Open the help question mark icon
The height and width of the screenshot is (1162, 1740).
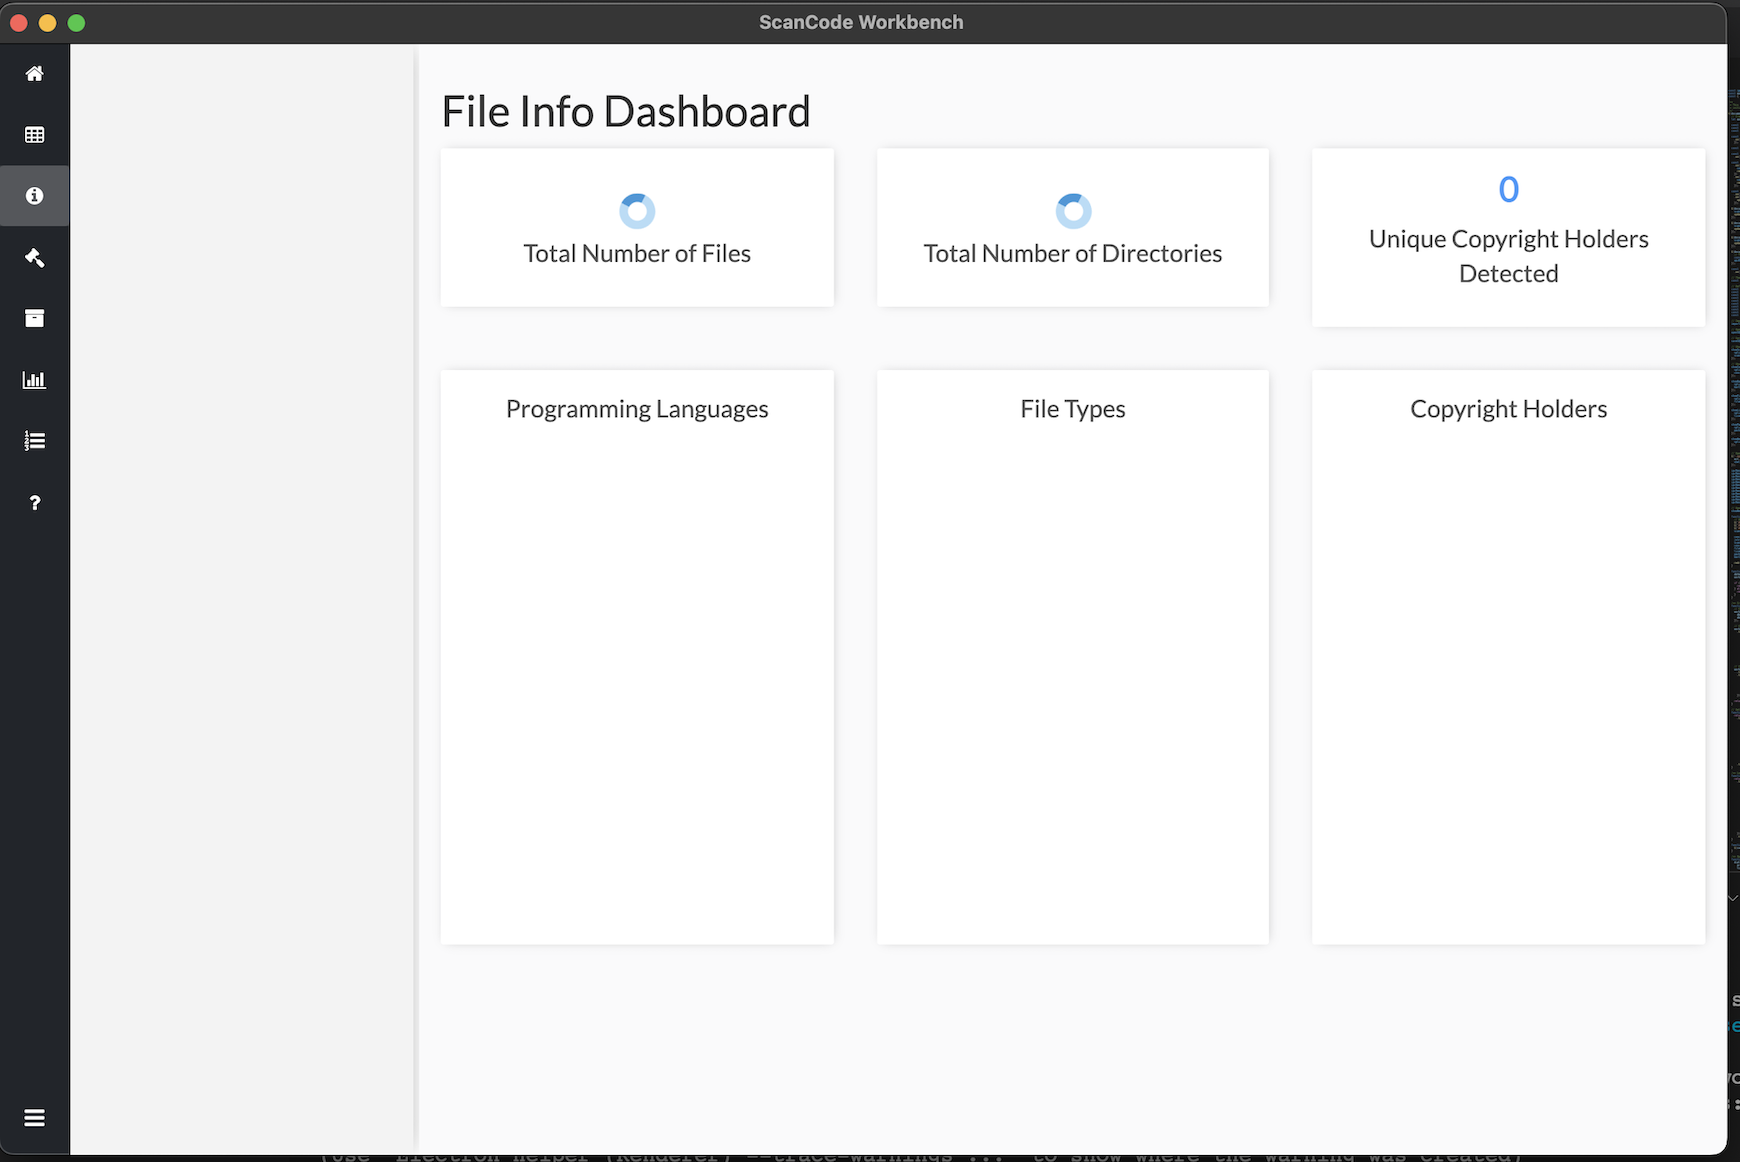[34, 503]
